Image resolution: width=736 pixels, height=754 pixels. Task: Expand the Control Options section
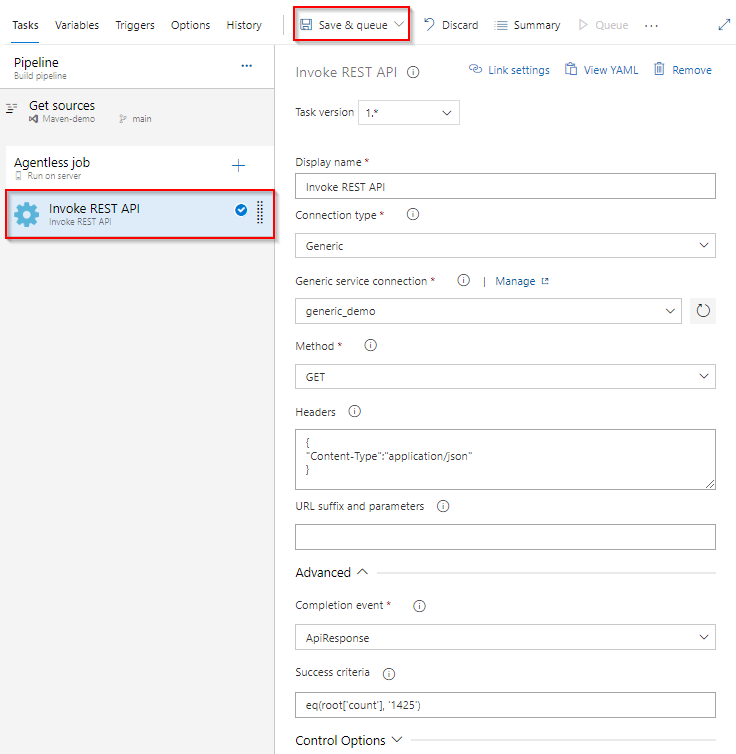(x=349, y=740)
